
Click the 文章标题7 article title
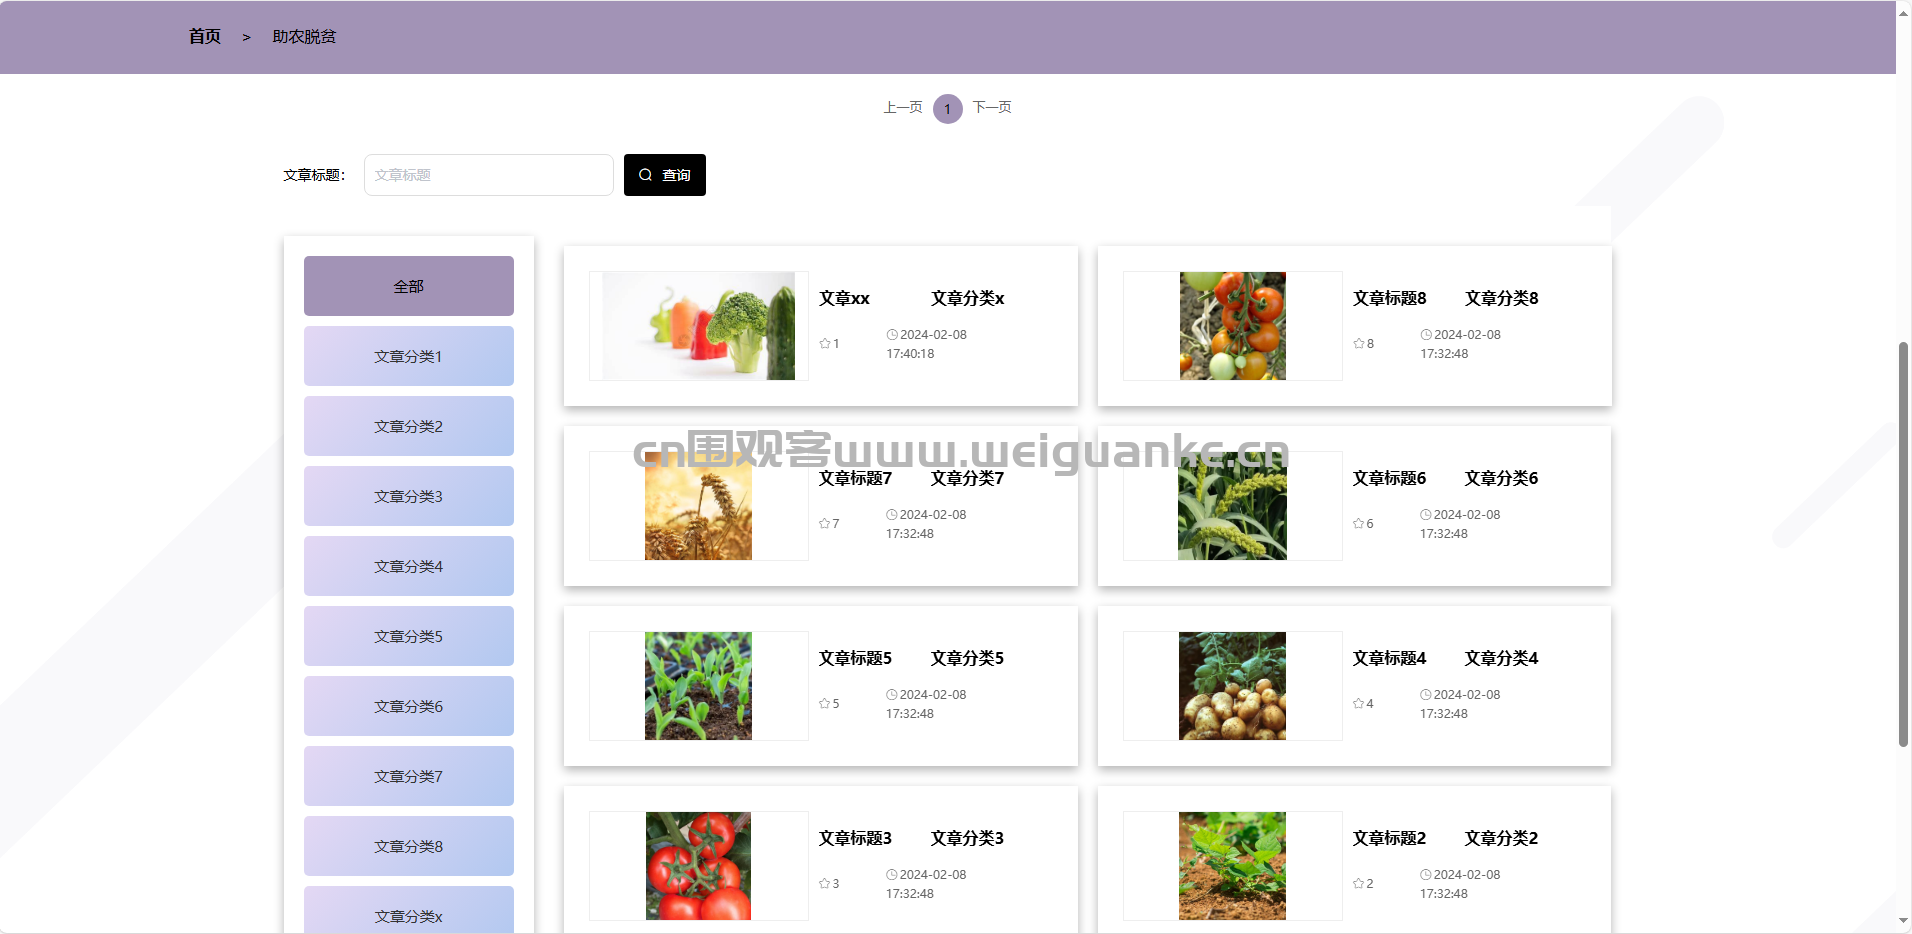point(855,478)
